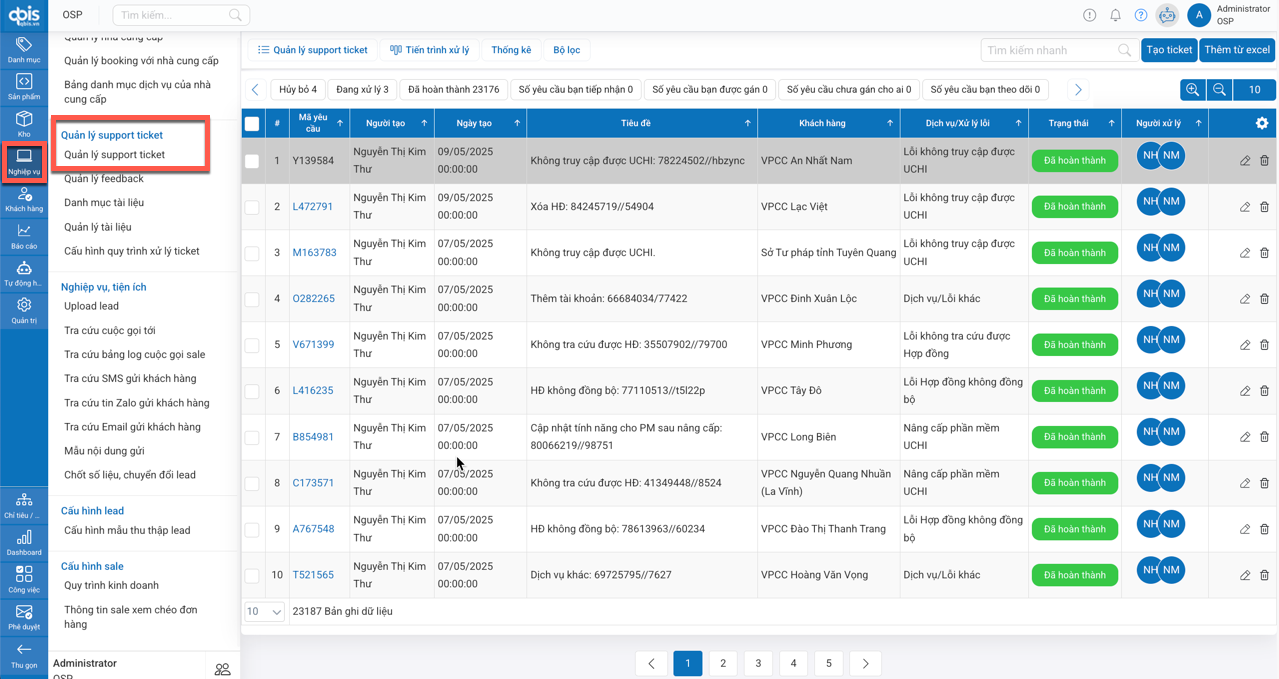Open the Thống kê tab
This screenshot has width=1279, height=679.
[x=511, y=50]
